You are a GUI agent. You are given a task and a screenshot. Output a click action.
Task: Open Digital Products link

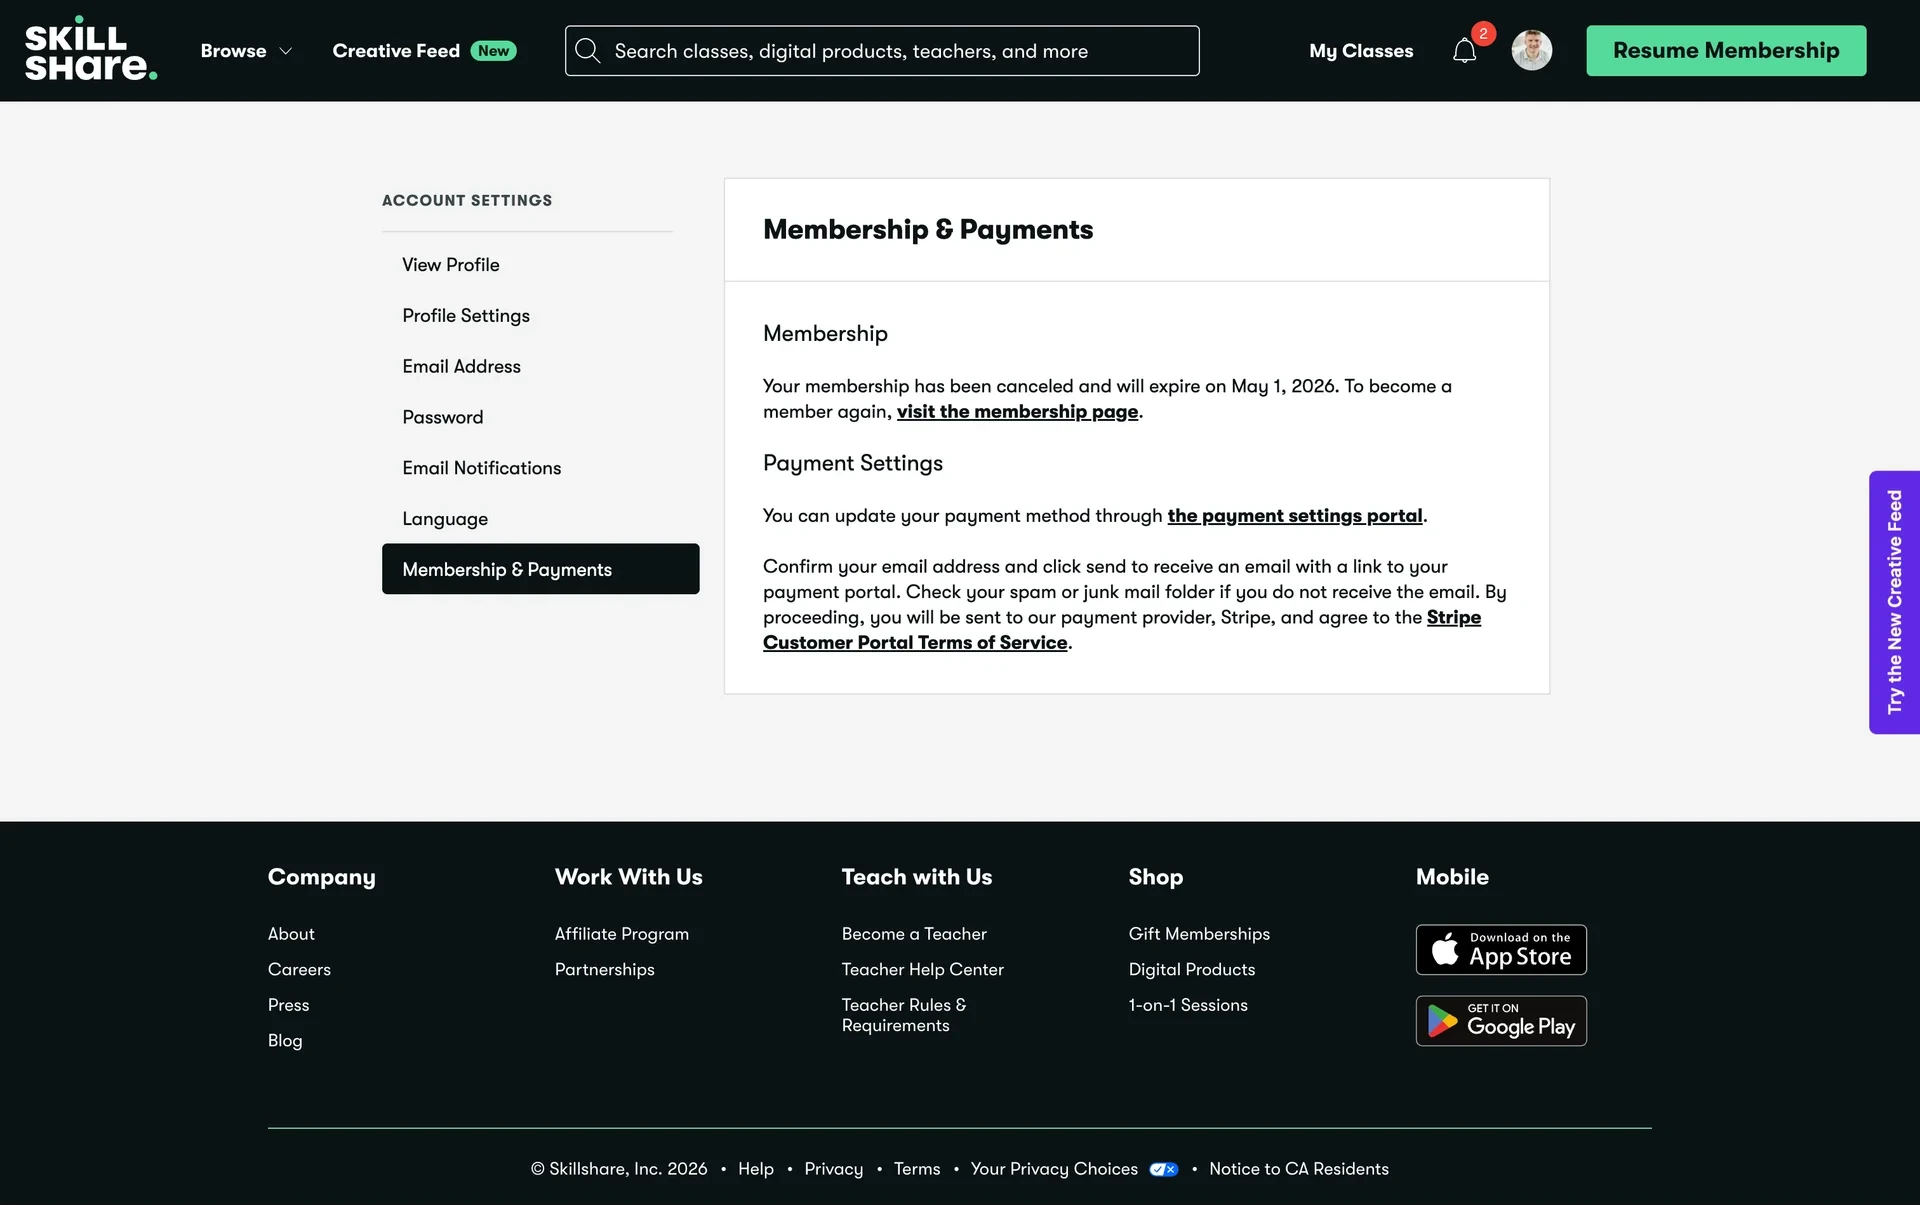point(1192,970)
